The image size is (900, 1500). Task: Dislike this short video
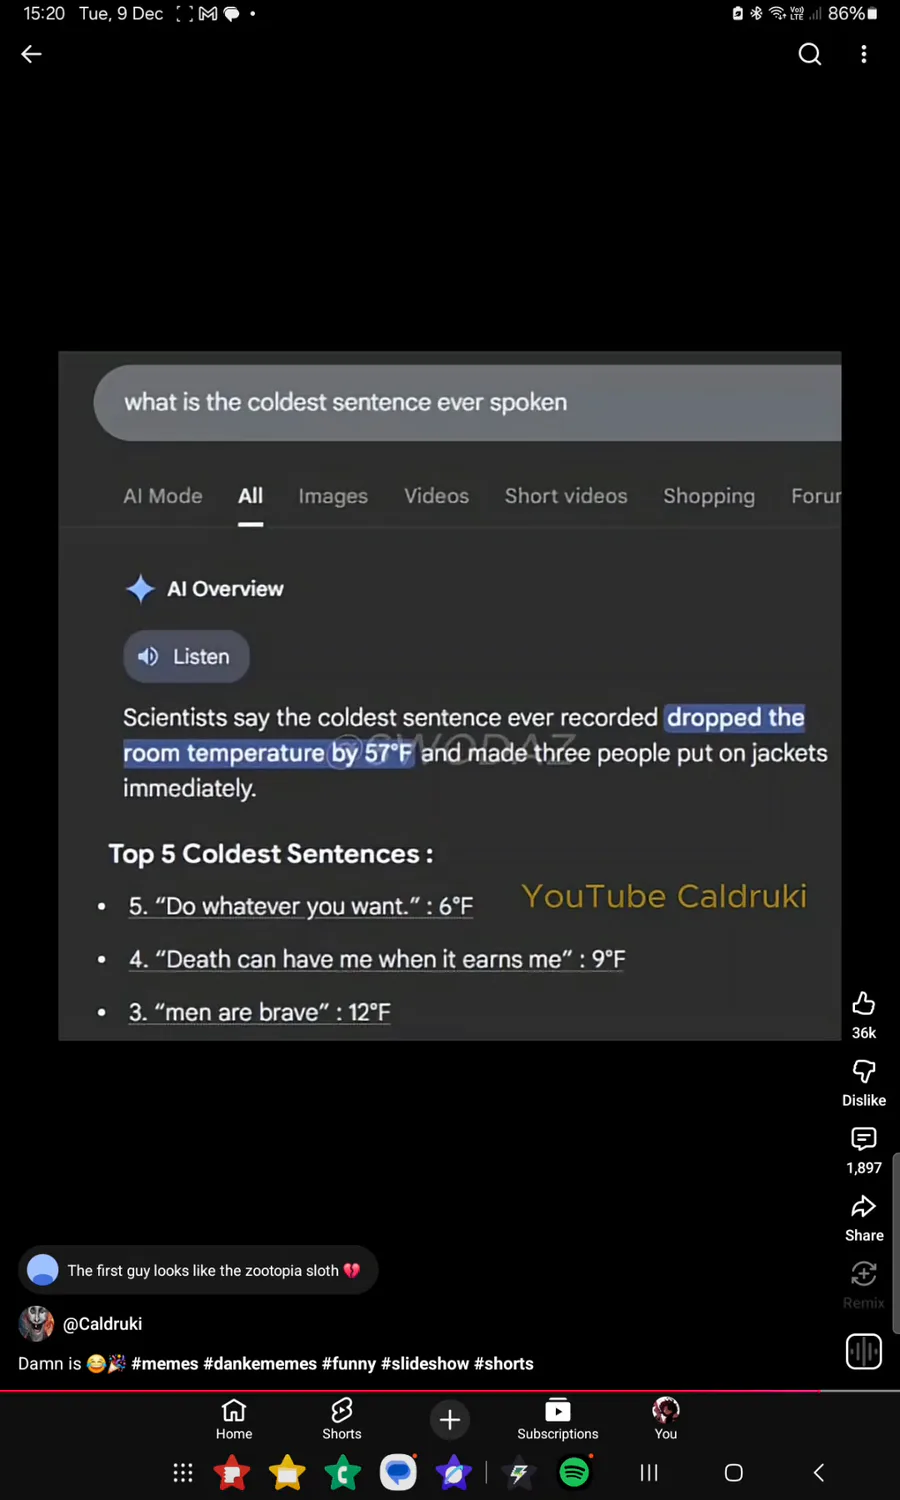[864, 1072]
